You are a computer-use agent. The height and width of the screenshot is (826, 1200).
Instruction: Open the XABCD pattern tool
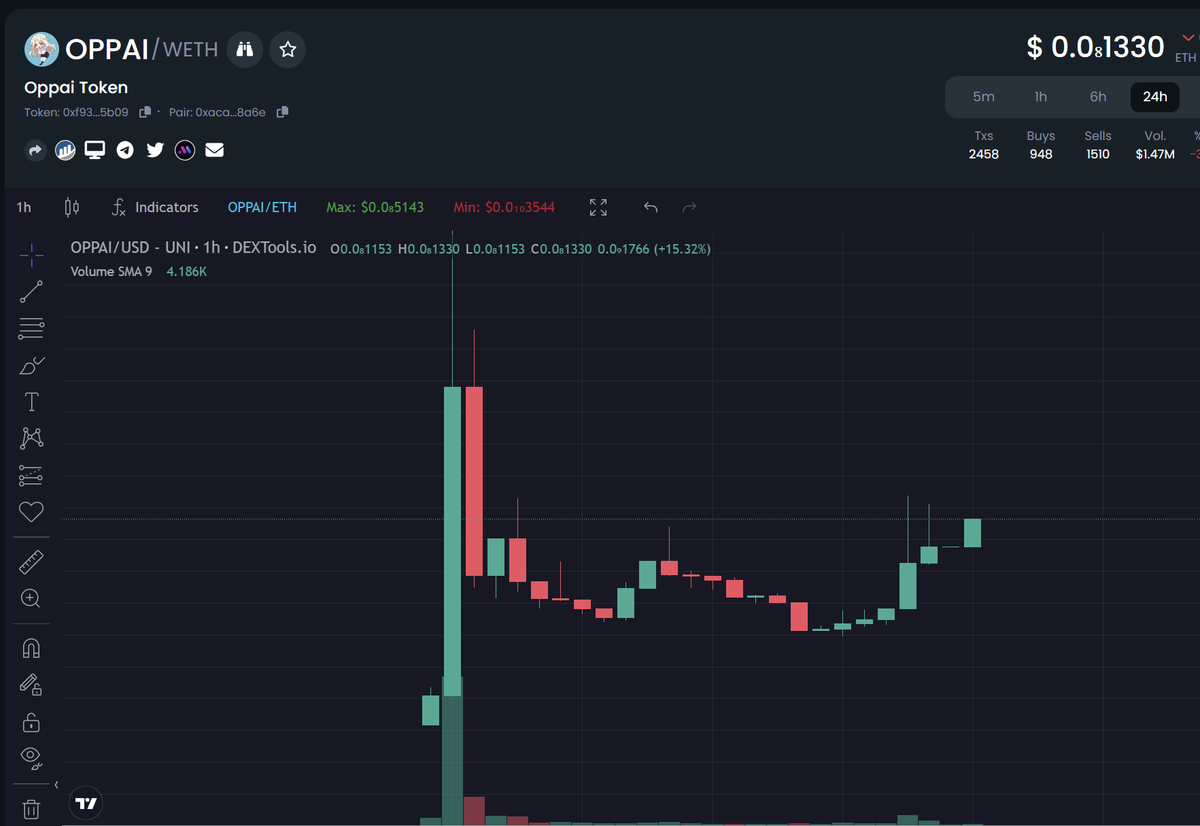click(x=31, y=438)
